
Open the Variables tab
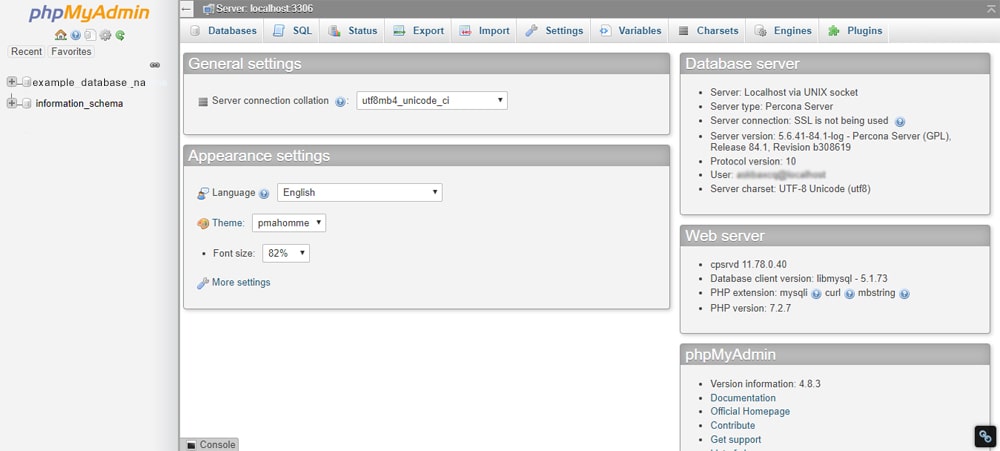630,31
